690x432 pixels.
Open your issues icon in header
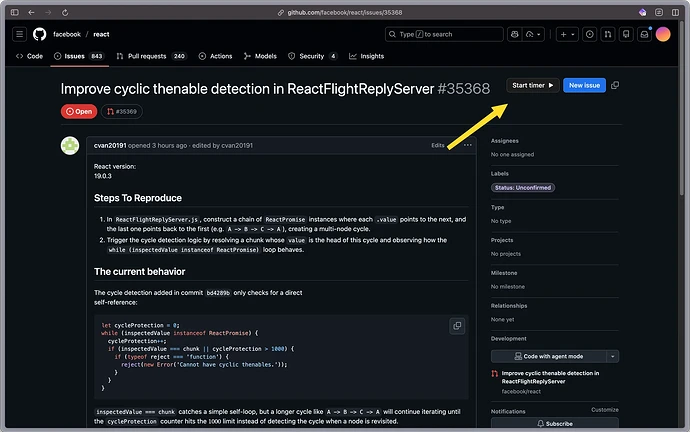(590, 34)
